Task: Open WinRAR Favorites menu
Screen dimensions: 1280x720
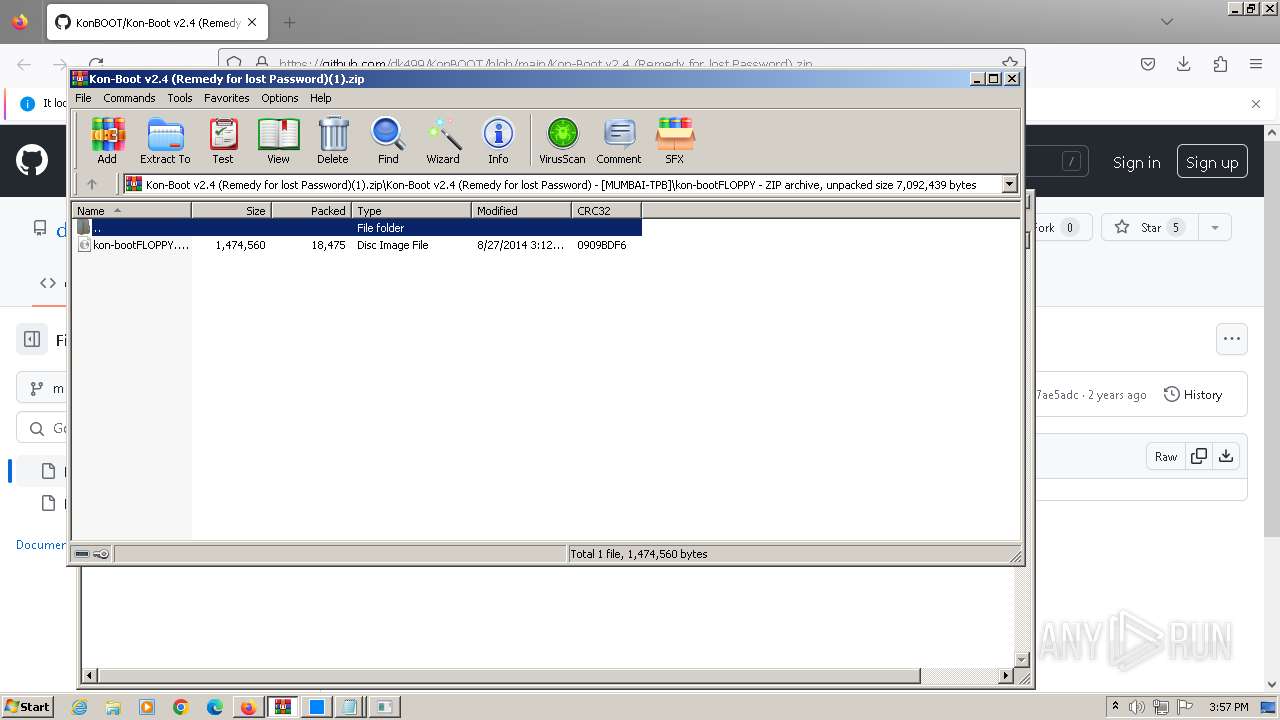Action: coord(227,98)
